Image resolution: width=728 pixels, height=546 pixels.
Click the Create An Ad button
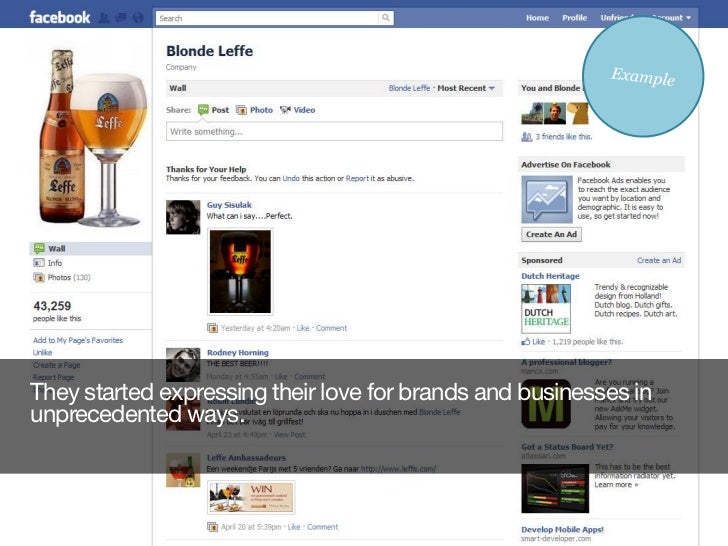pos(551,234)
